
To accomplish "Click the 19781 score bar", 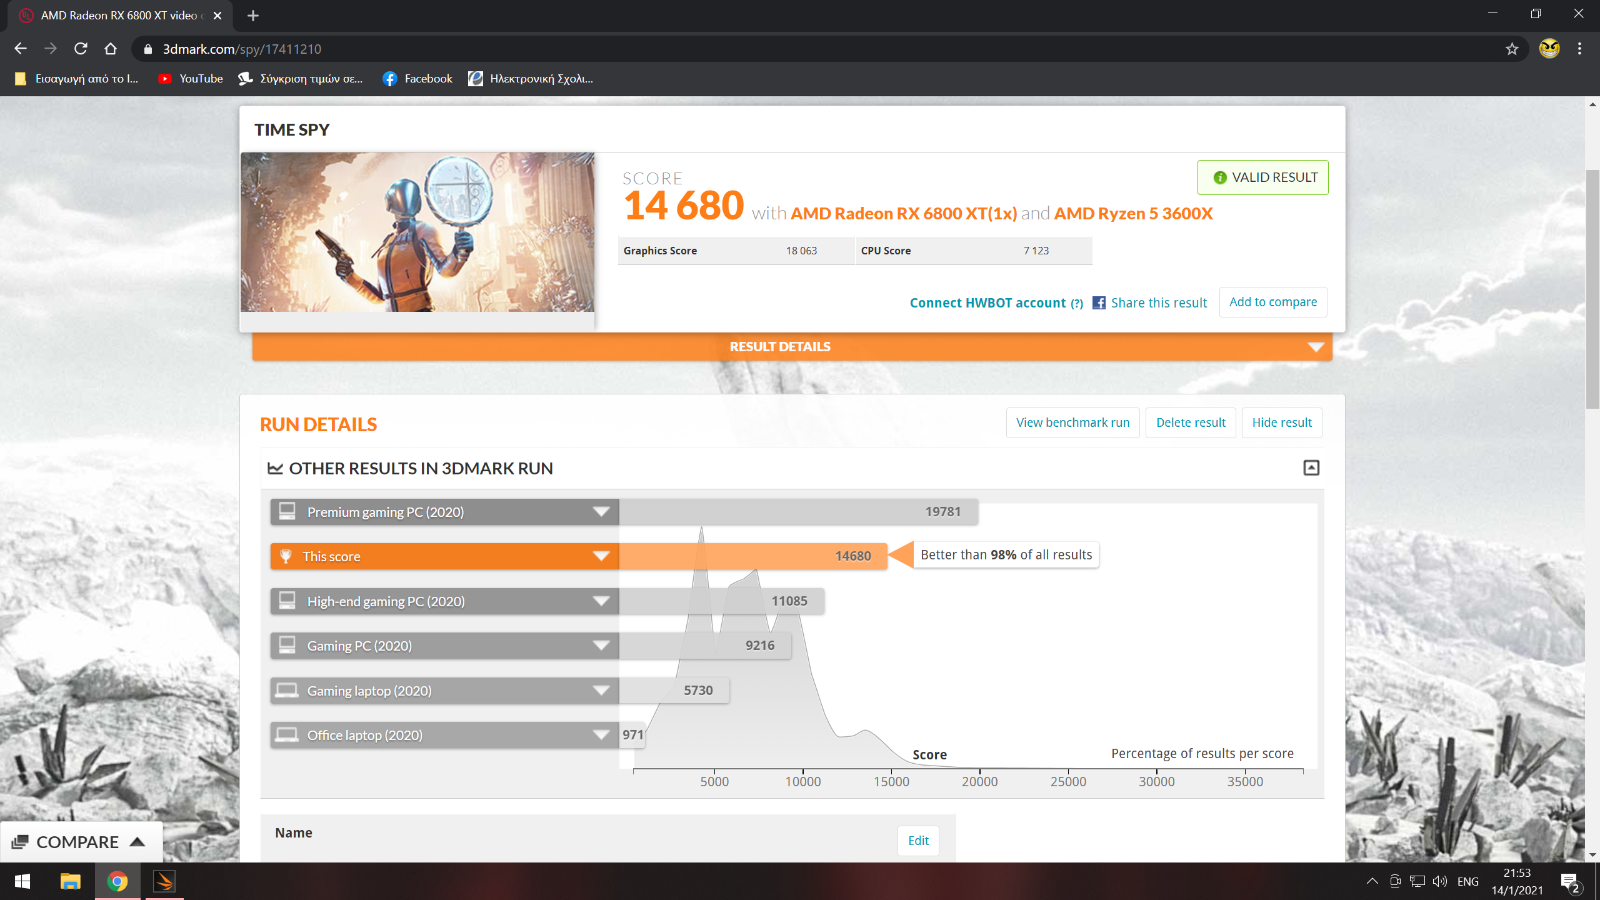I will (x=799, y=512).
